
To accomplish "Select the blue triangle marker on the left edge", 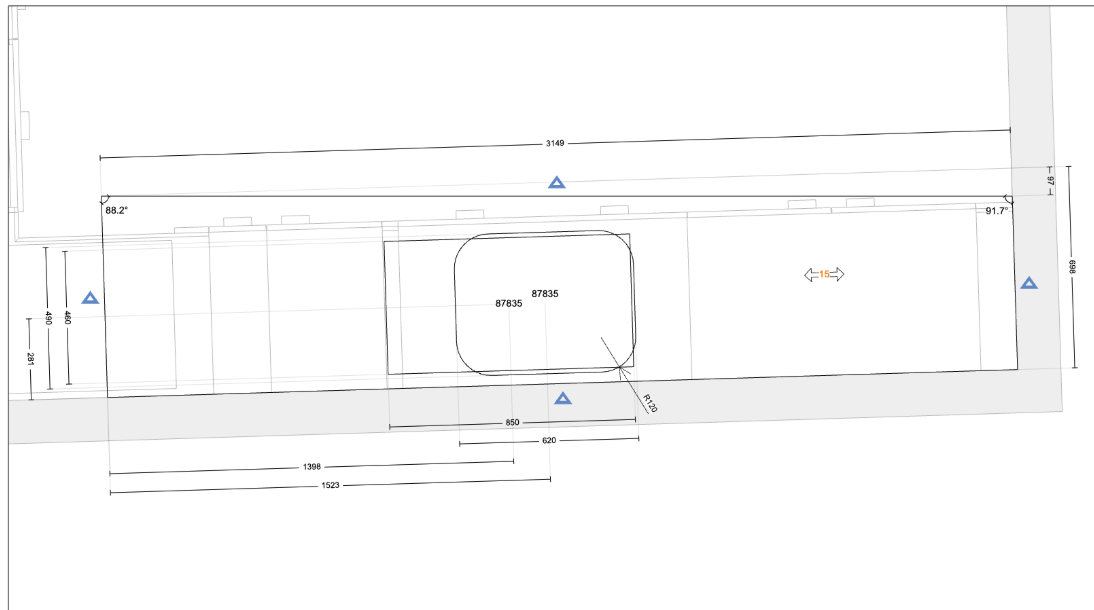I will (90, 295).
